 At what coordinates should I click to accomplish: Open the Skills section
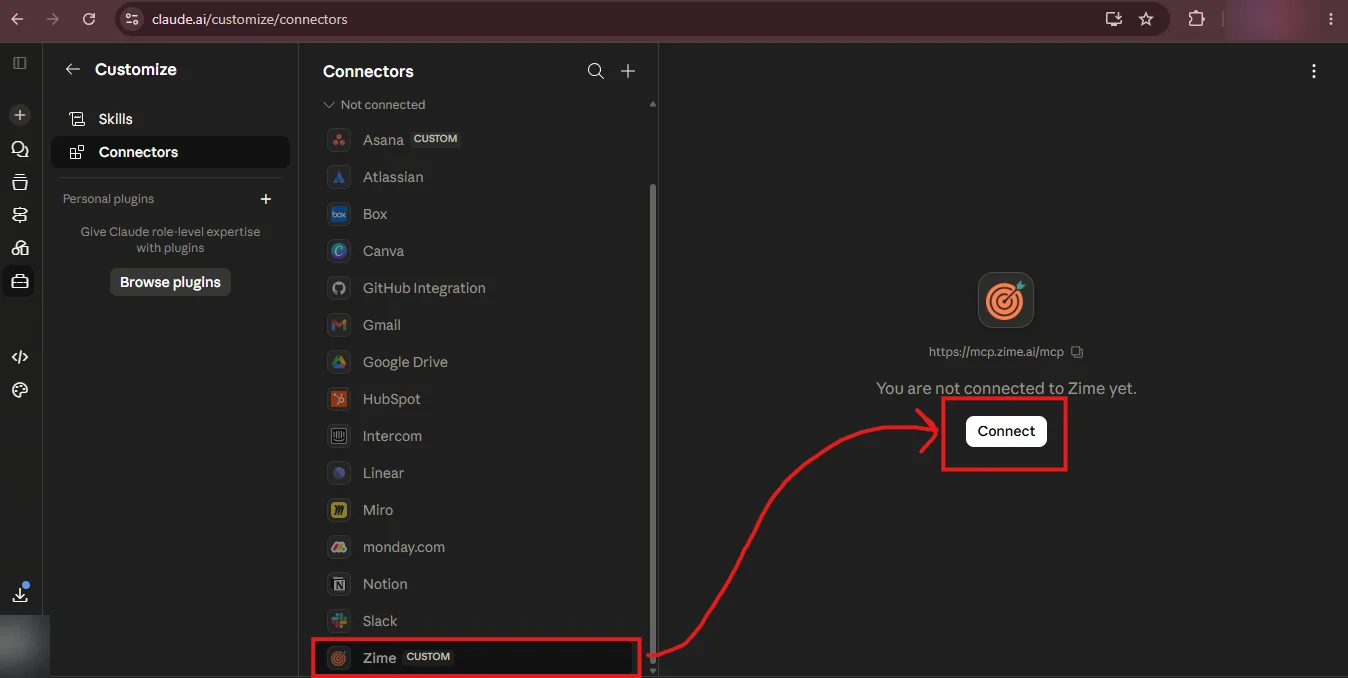(x=170, y=119)
